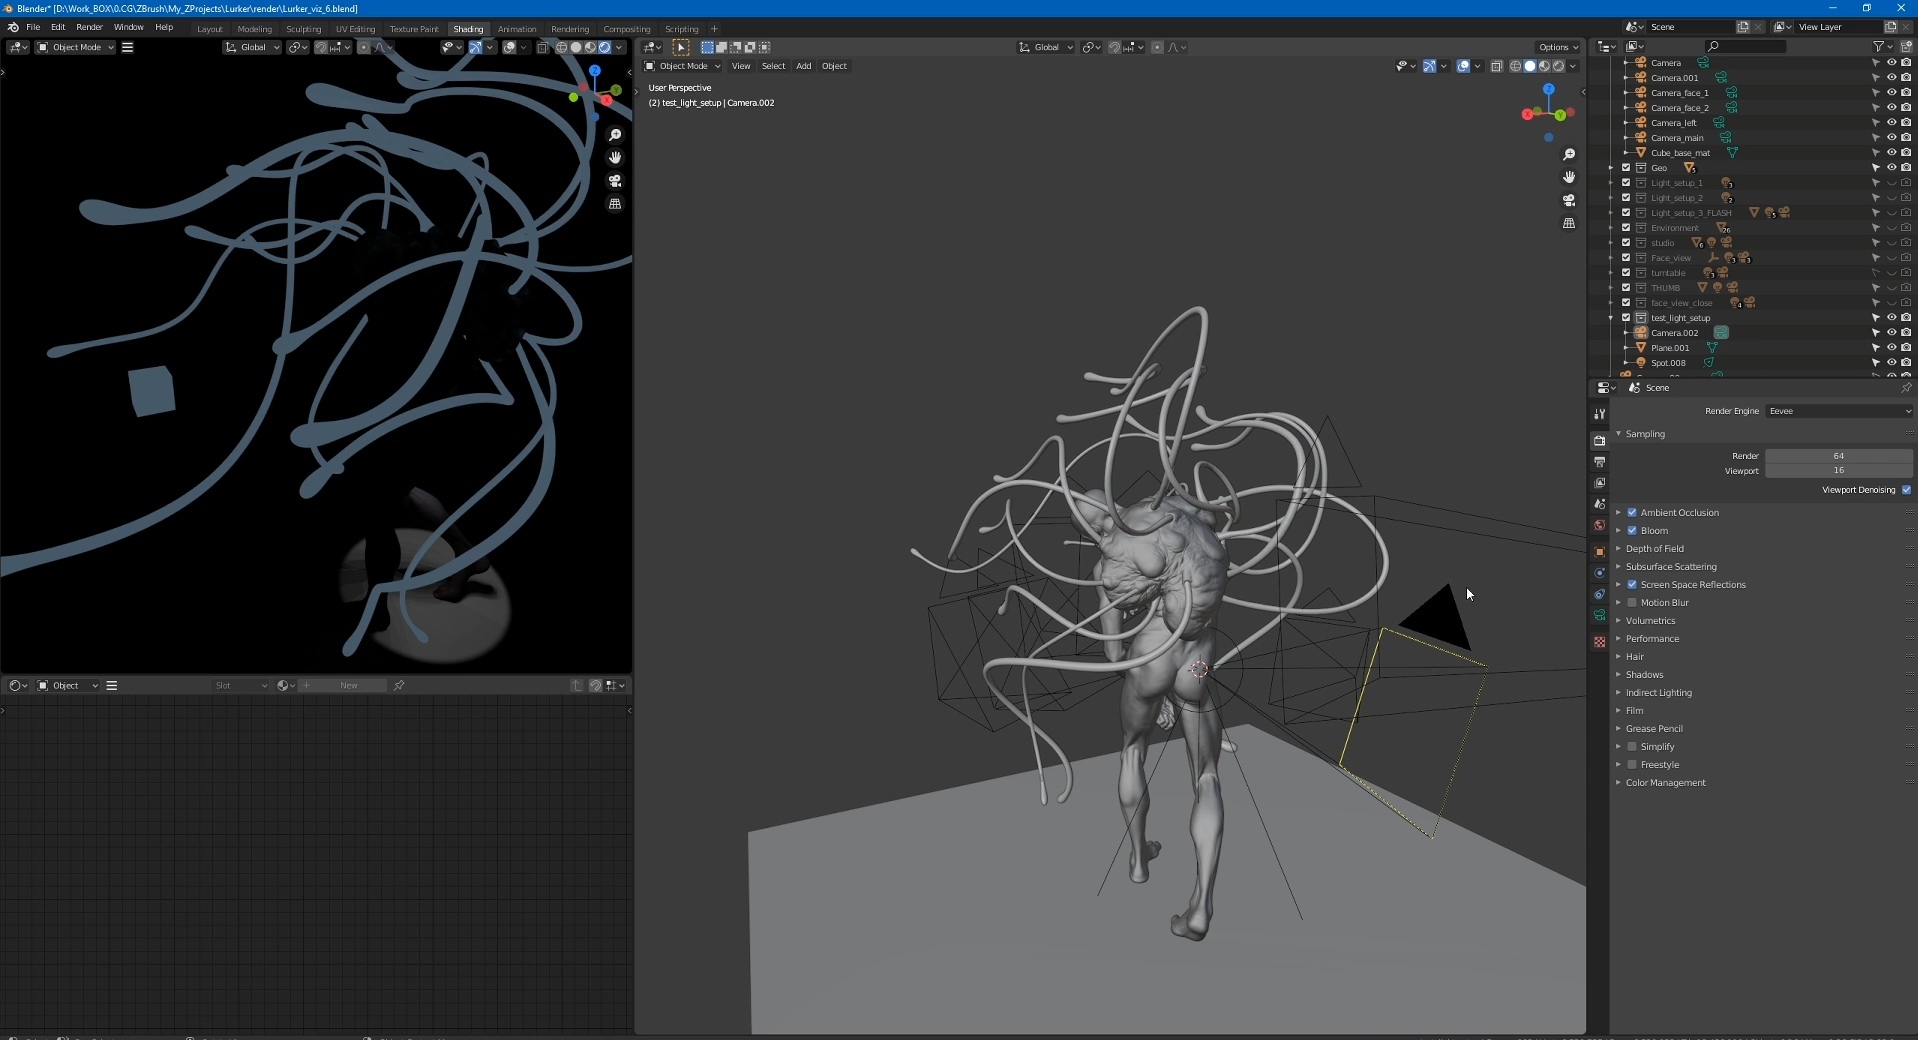Viewport: 1918px width, 1040px height.
Task: Switch to orthographic view in main viewport
Action: pos(1569,223)
